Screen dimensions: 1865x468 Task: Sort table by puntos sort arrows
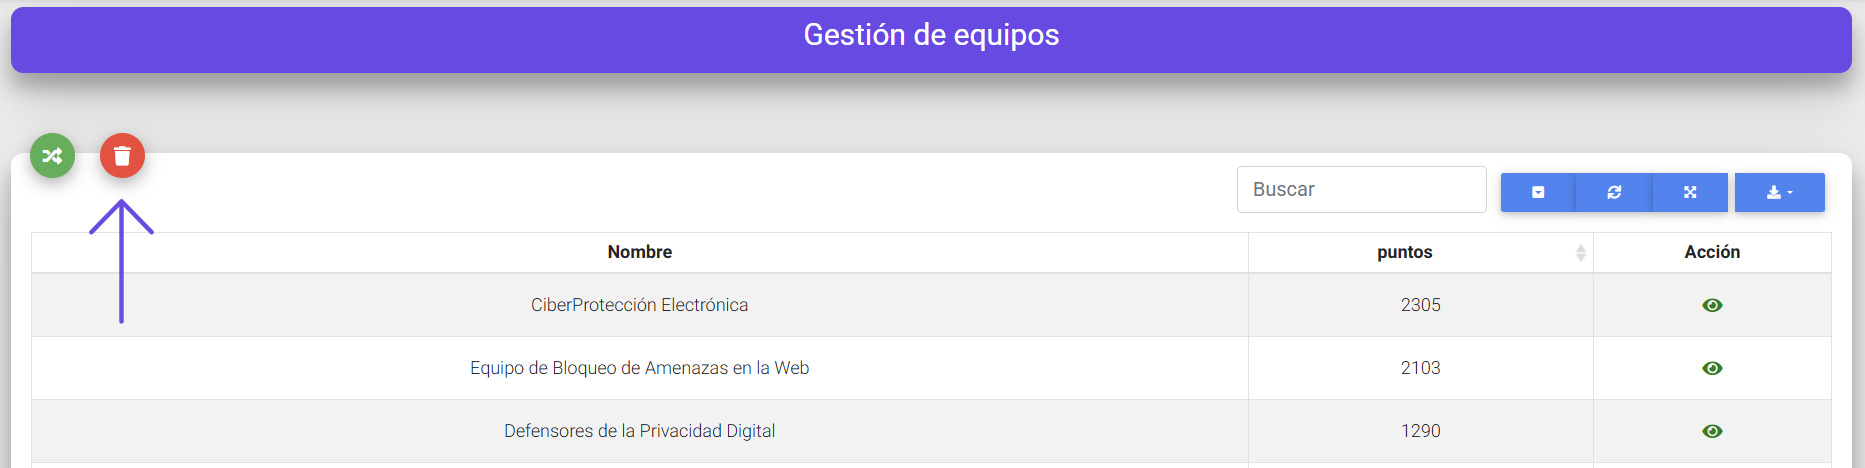[1580, 253]
